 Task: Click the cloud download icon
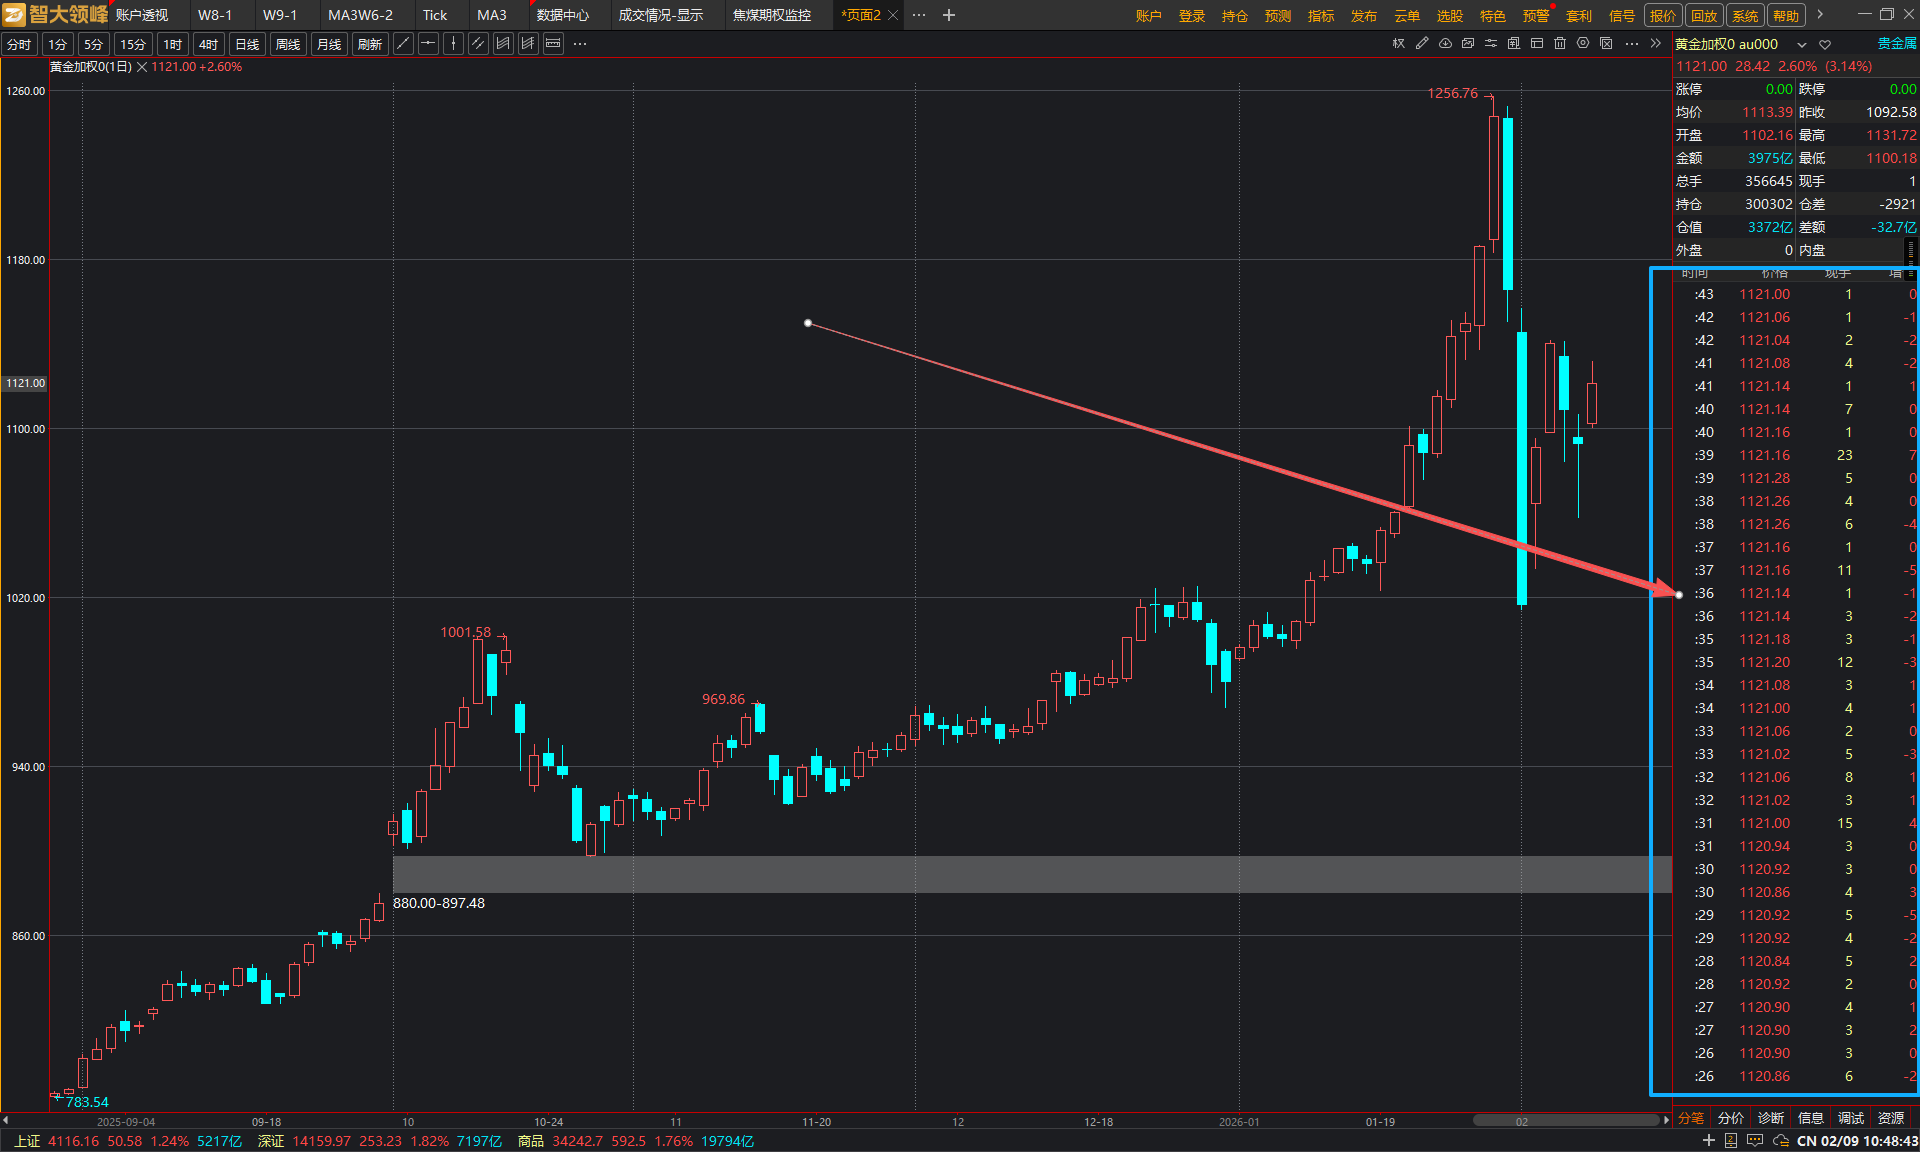[x=1445, y=44]
